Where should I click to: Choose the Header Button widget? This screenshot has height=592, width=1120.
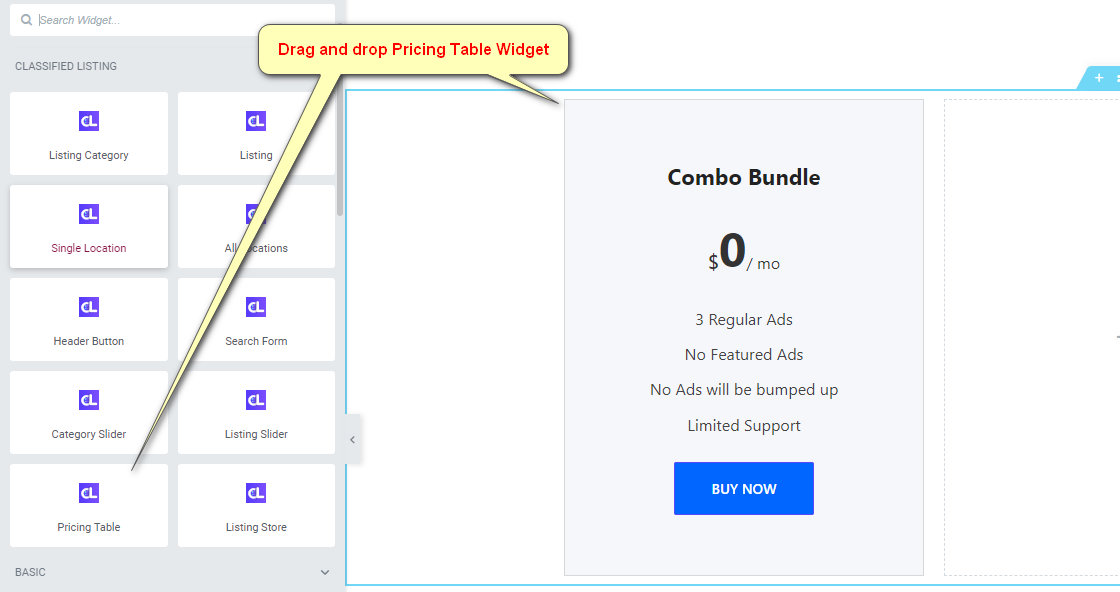click(x=89, y=319)
